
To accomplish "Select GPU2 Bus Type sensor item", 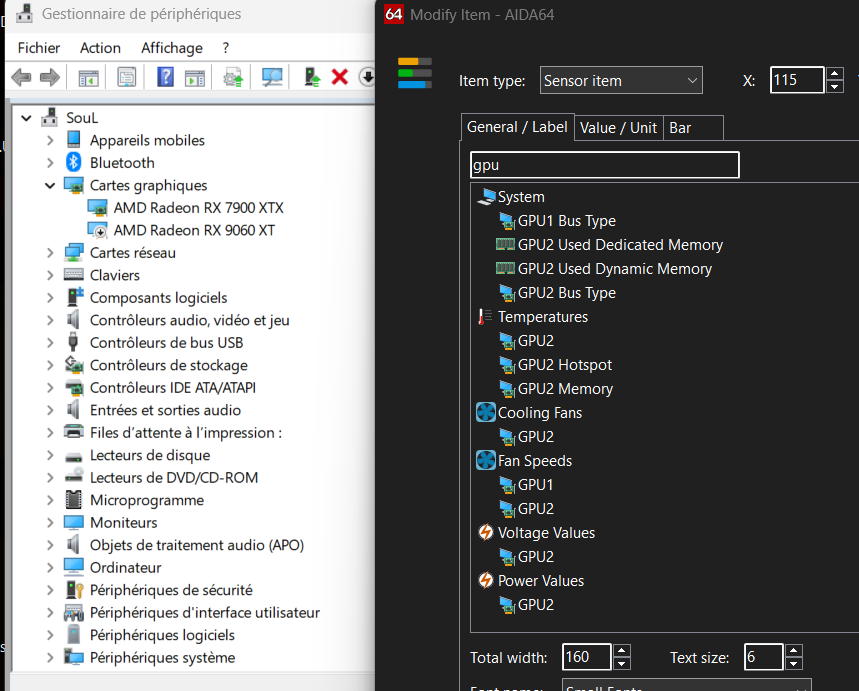I will [566, 293].
